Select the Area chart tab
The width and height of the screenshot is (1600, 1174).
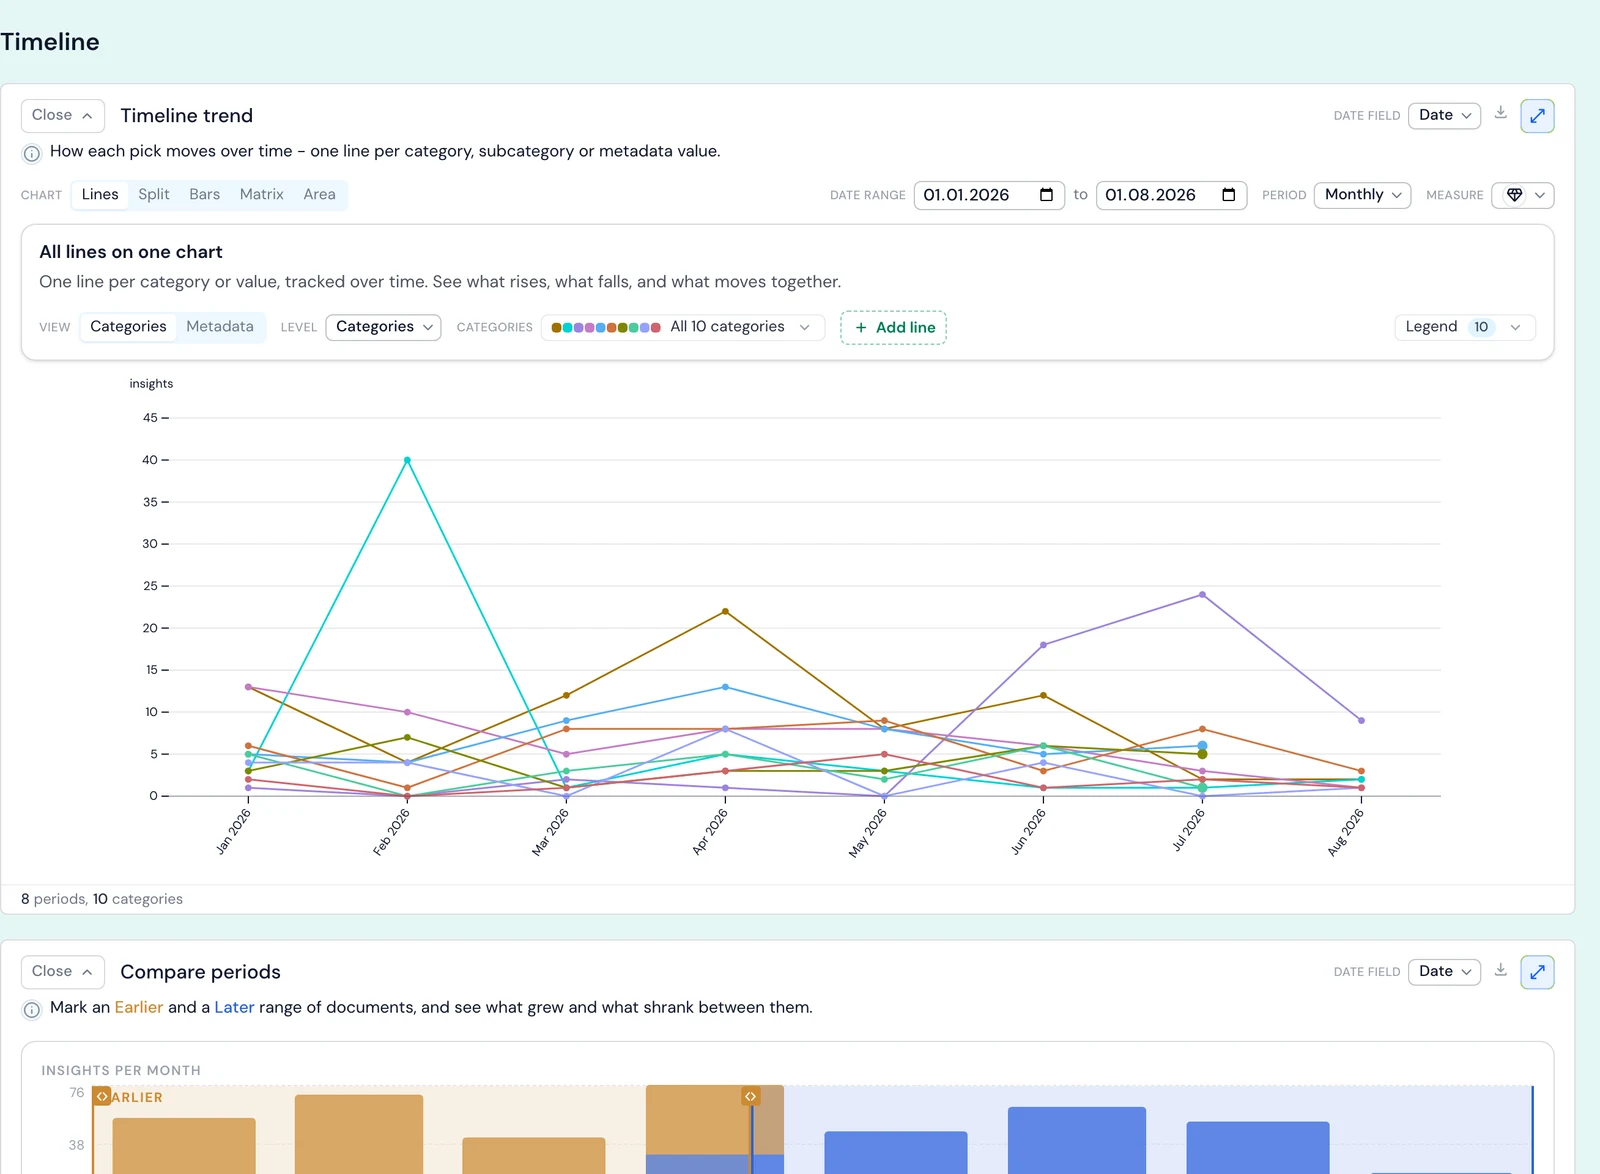click(319, 195)
